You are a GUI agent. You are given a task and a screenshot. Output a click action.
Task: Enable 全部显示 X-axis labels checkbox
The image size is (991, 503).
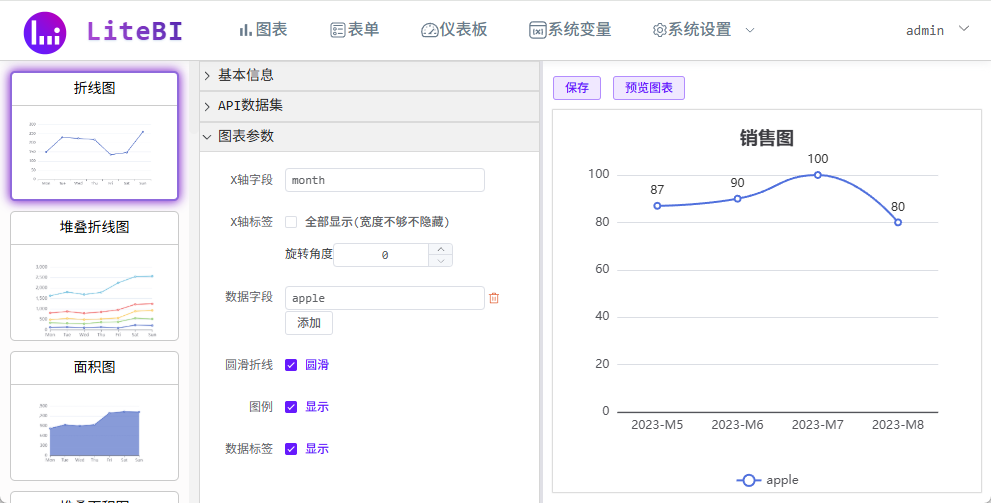pos(291,222)
